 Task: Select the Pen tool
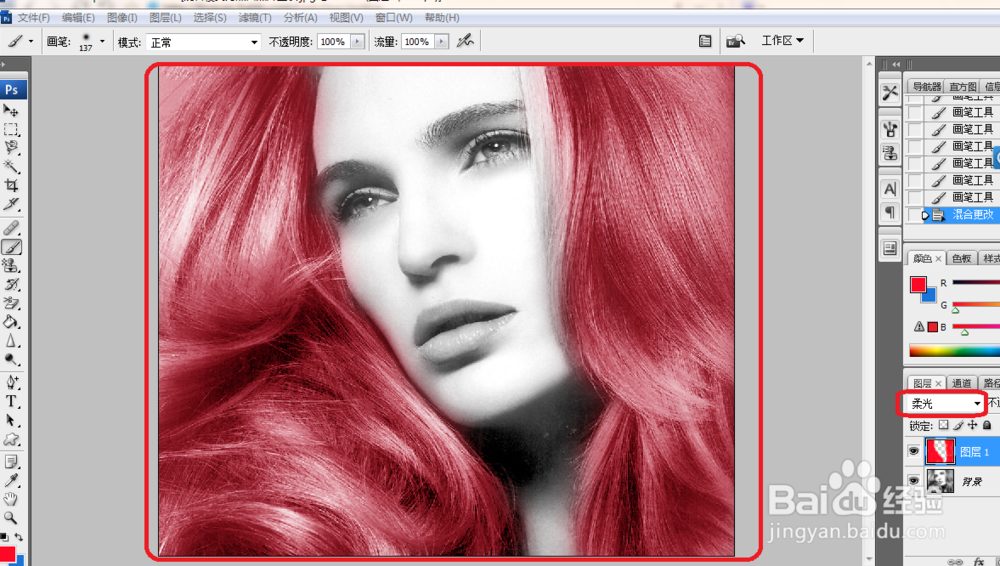[x=11, y=382]
